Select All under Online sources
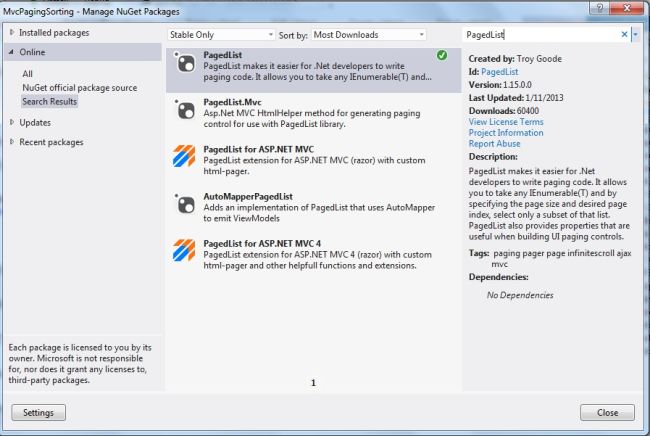 (27, 74)
